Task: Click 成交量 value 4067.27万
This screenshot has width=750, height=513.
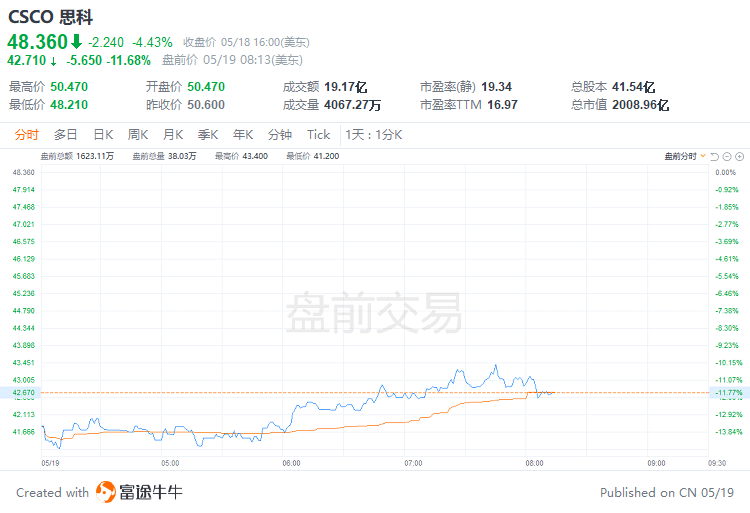Action: click(353, 105)
